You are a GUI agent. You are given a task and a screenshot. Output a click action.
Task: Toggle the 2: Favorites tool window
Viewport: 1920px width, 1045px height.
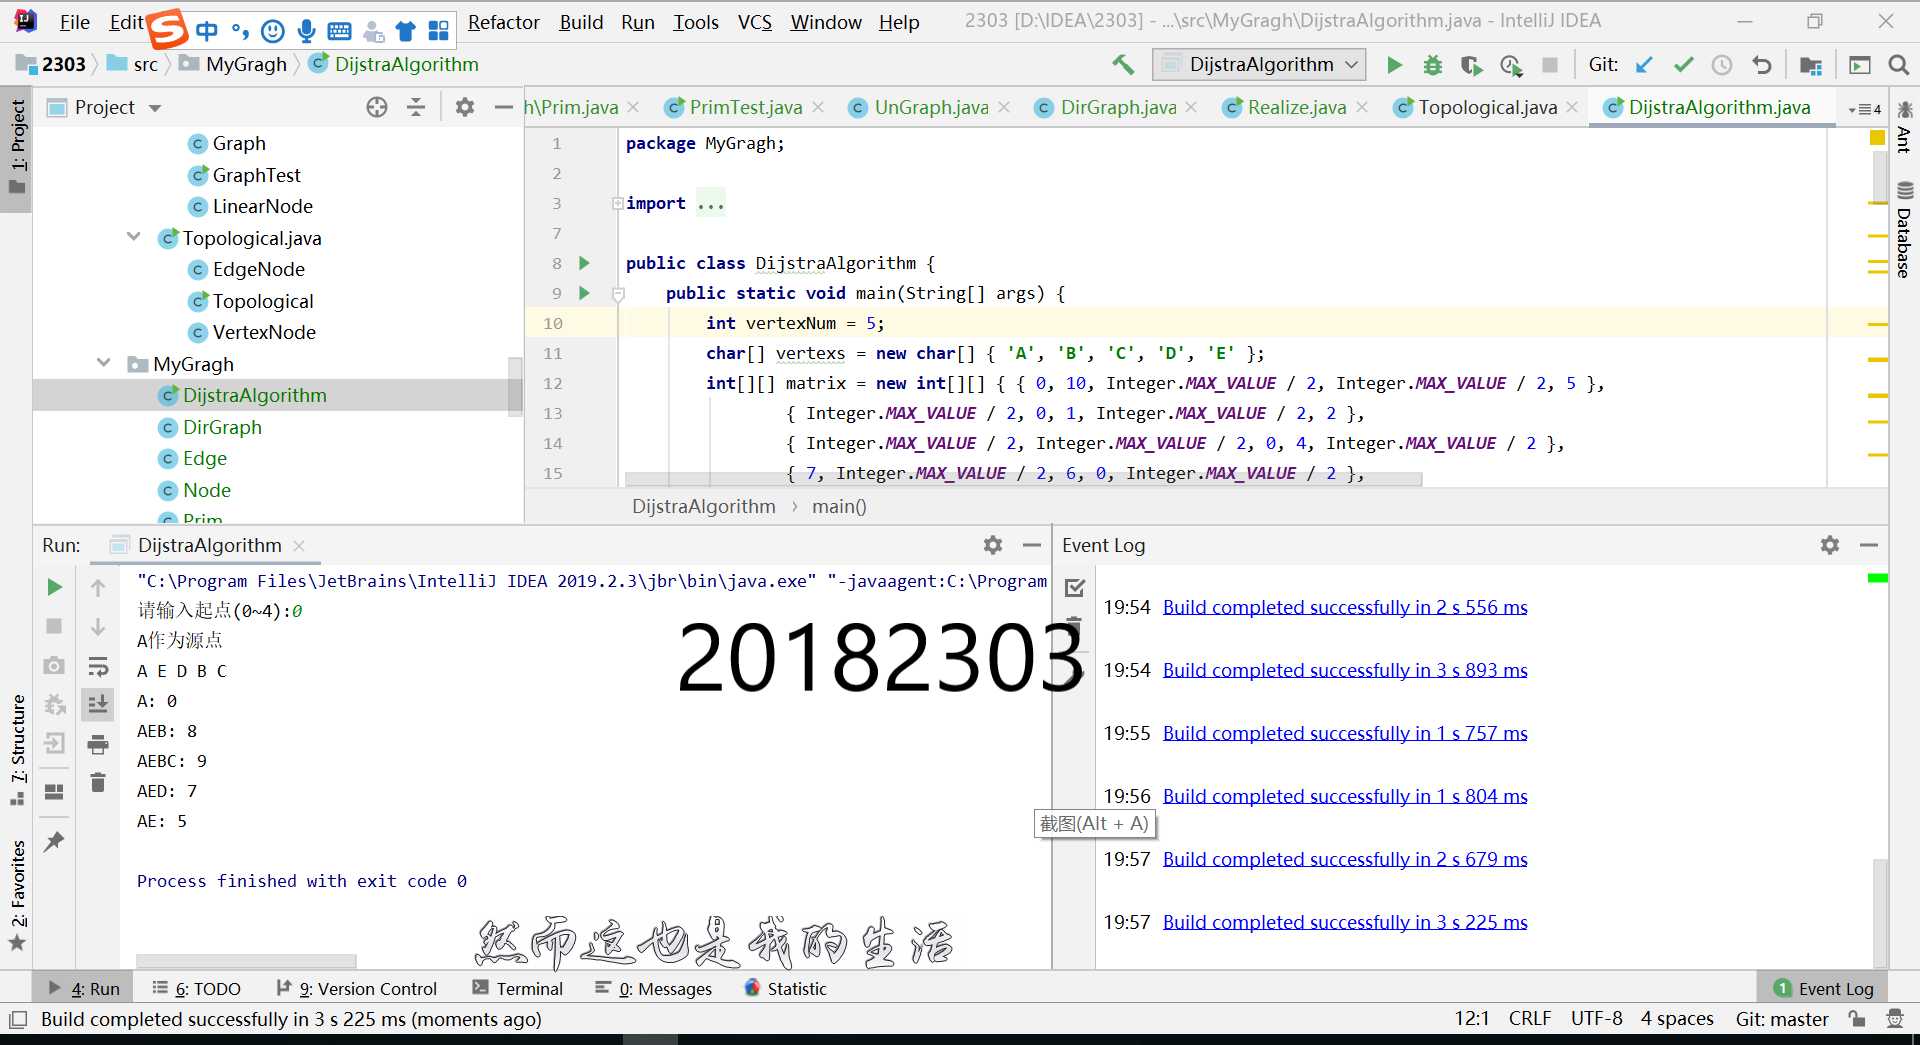click(17, 896)
